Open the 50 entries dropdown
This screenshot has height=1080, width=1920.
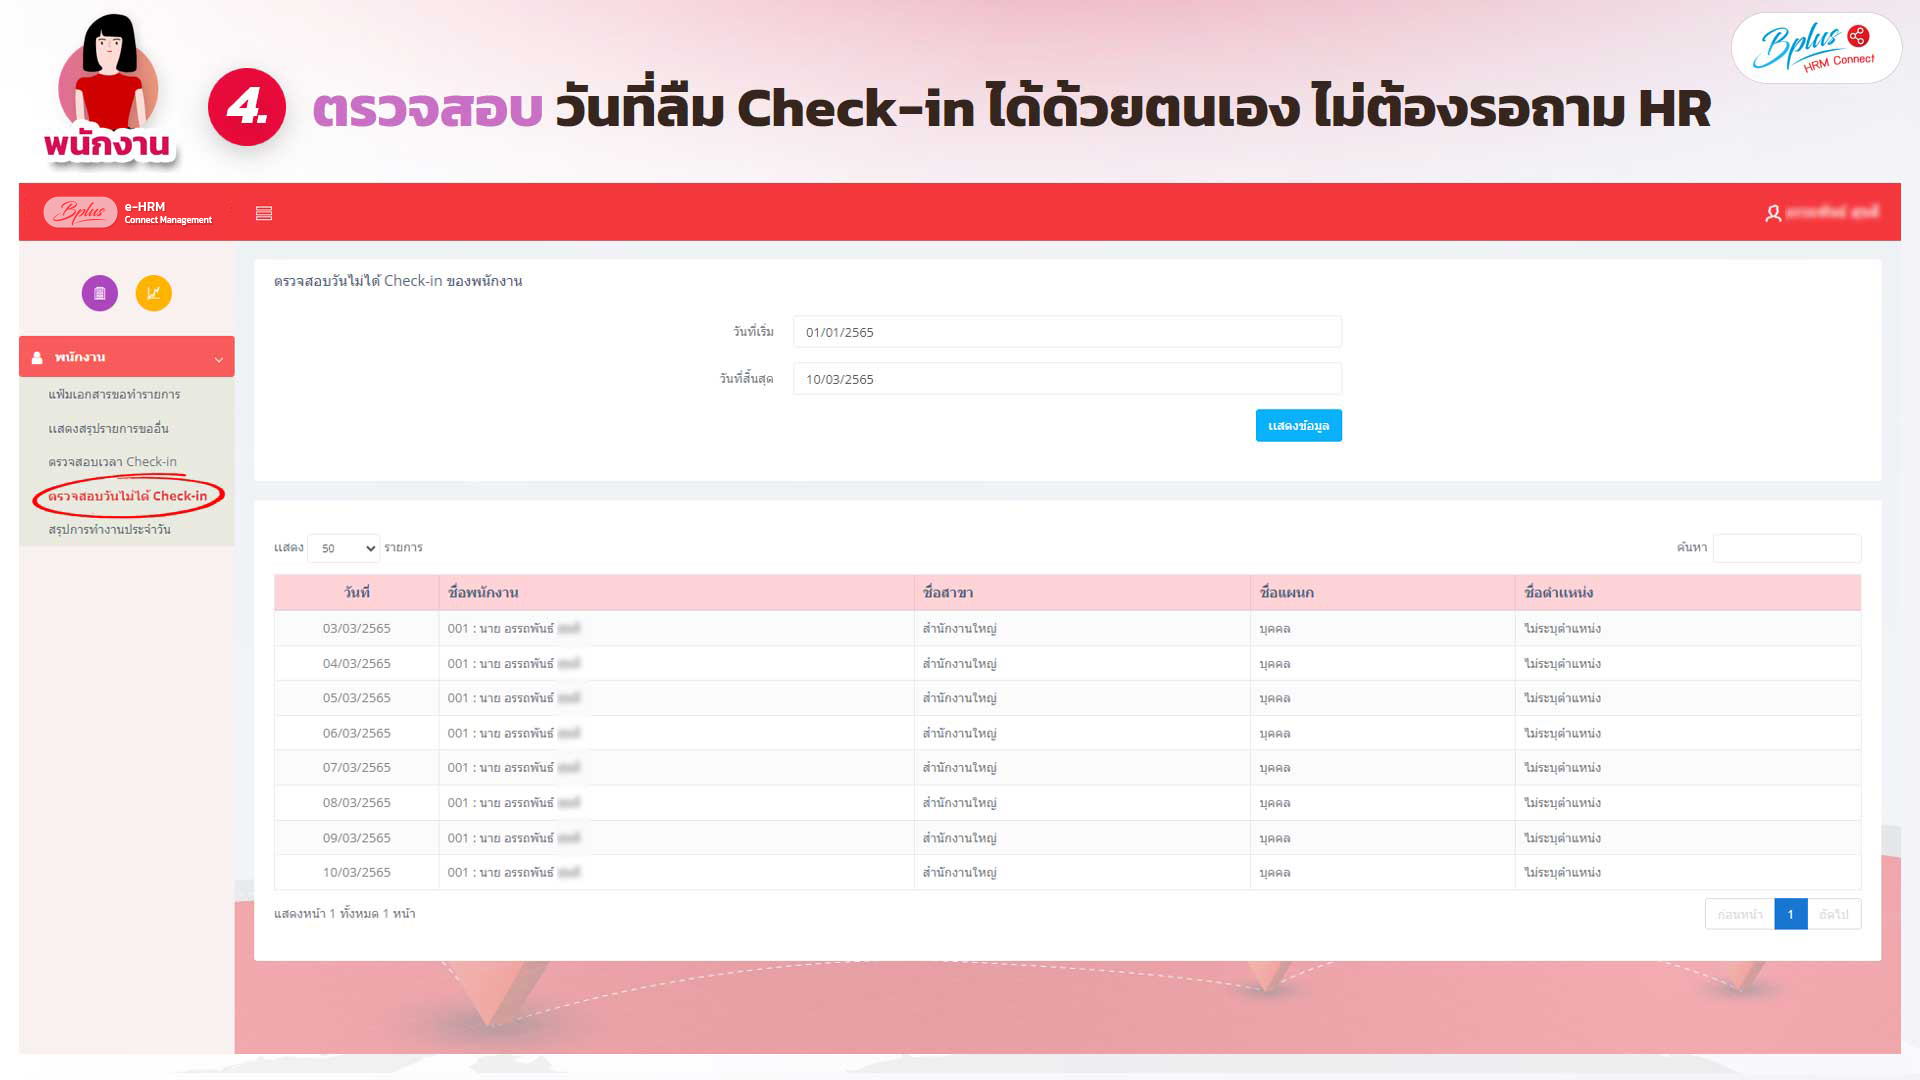[344, 548]
